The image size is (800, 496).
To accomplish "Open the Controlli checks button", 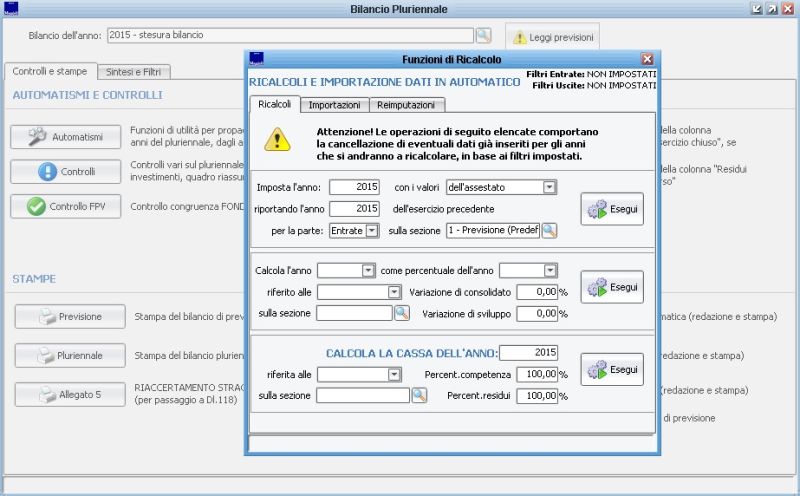I will point(66,171).
